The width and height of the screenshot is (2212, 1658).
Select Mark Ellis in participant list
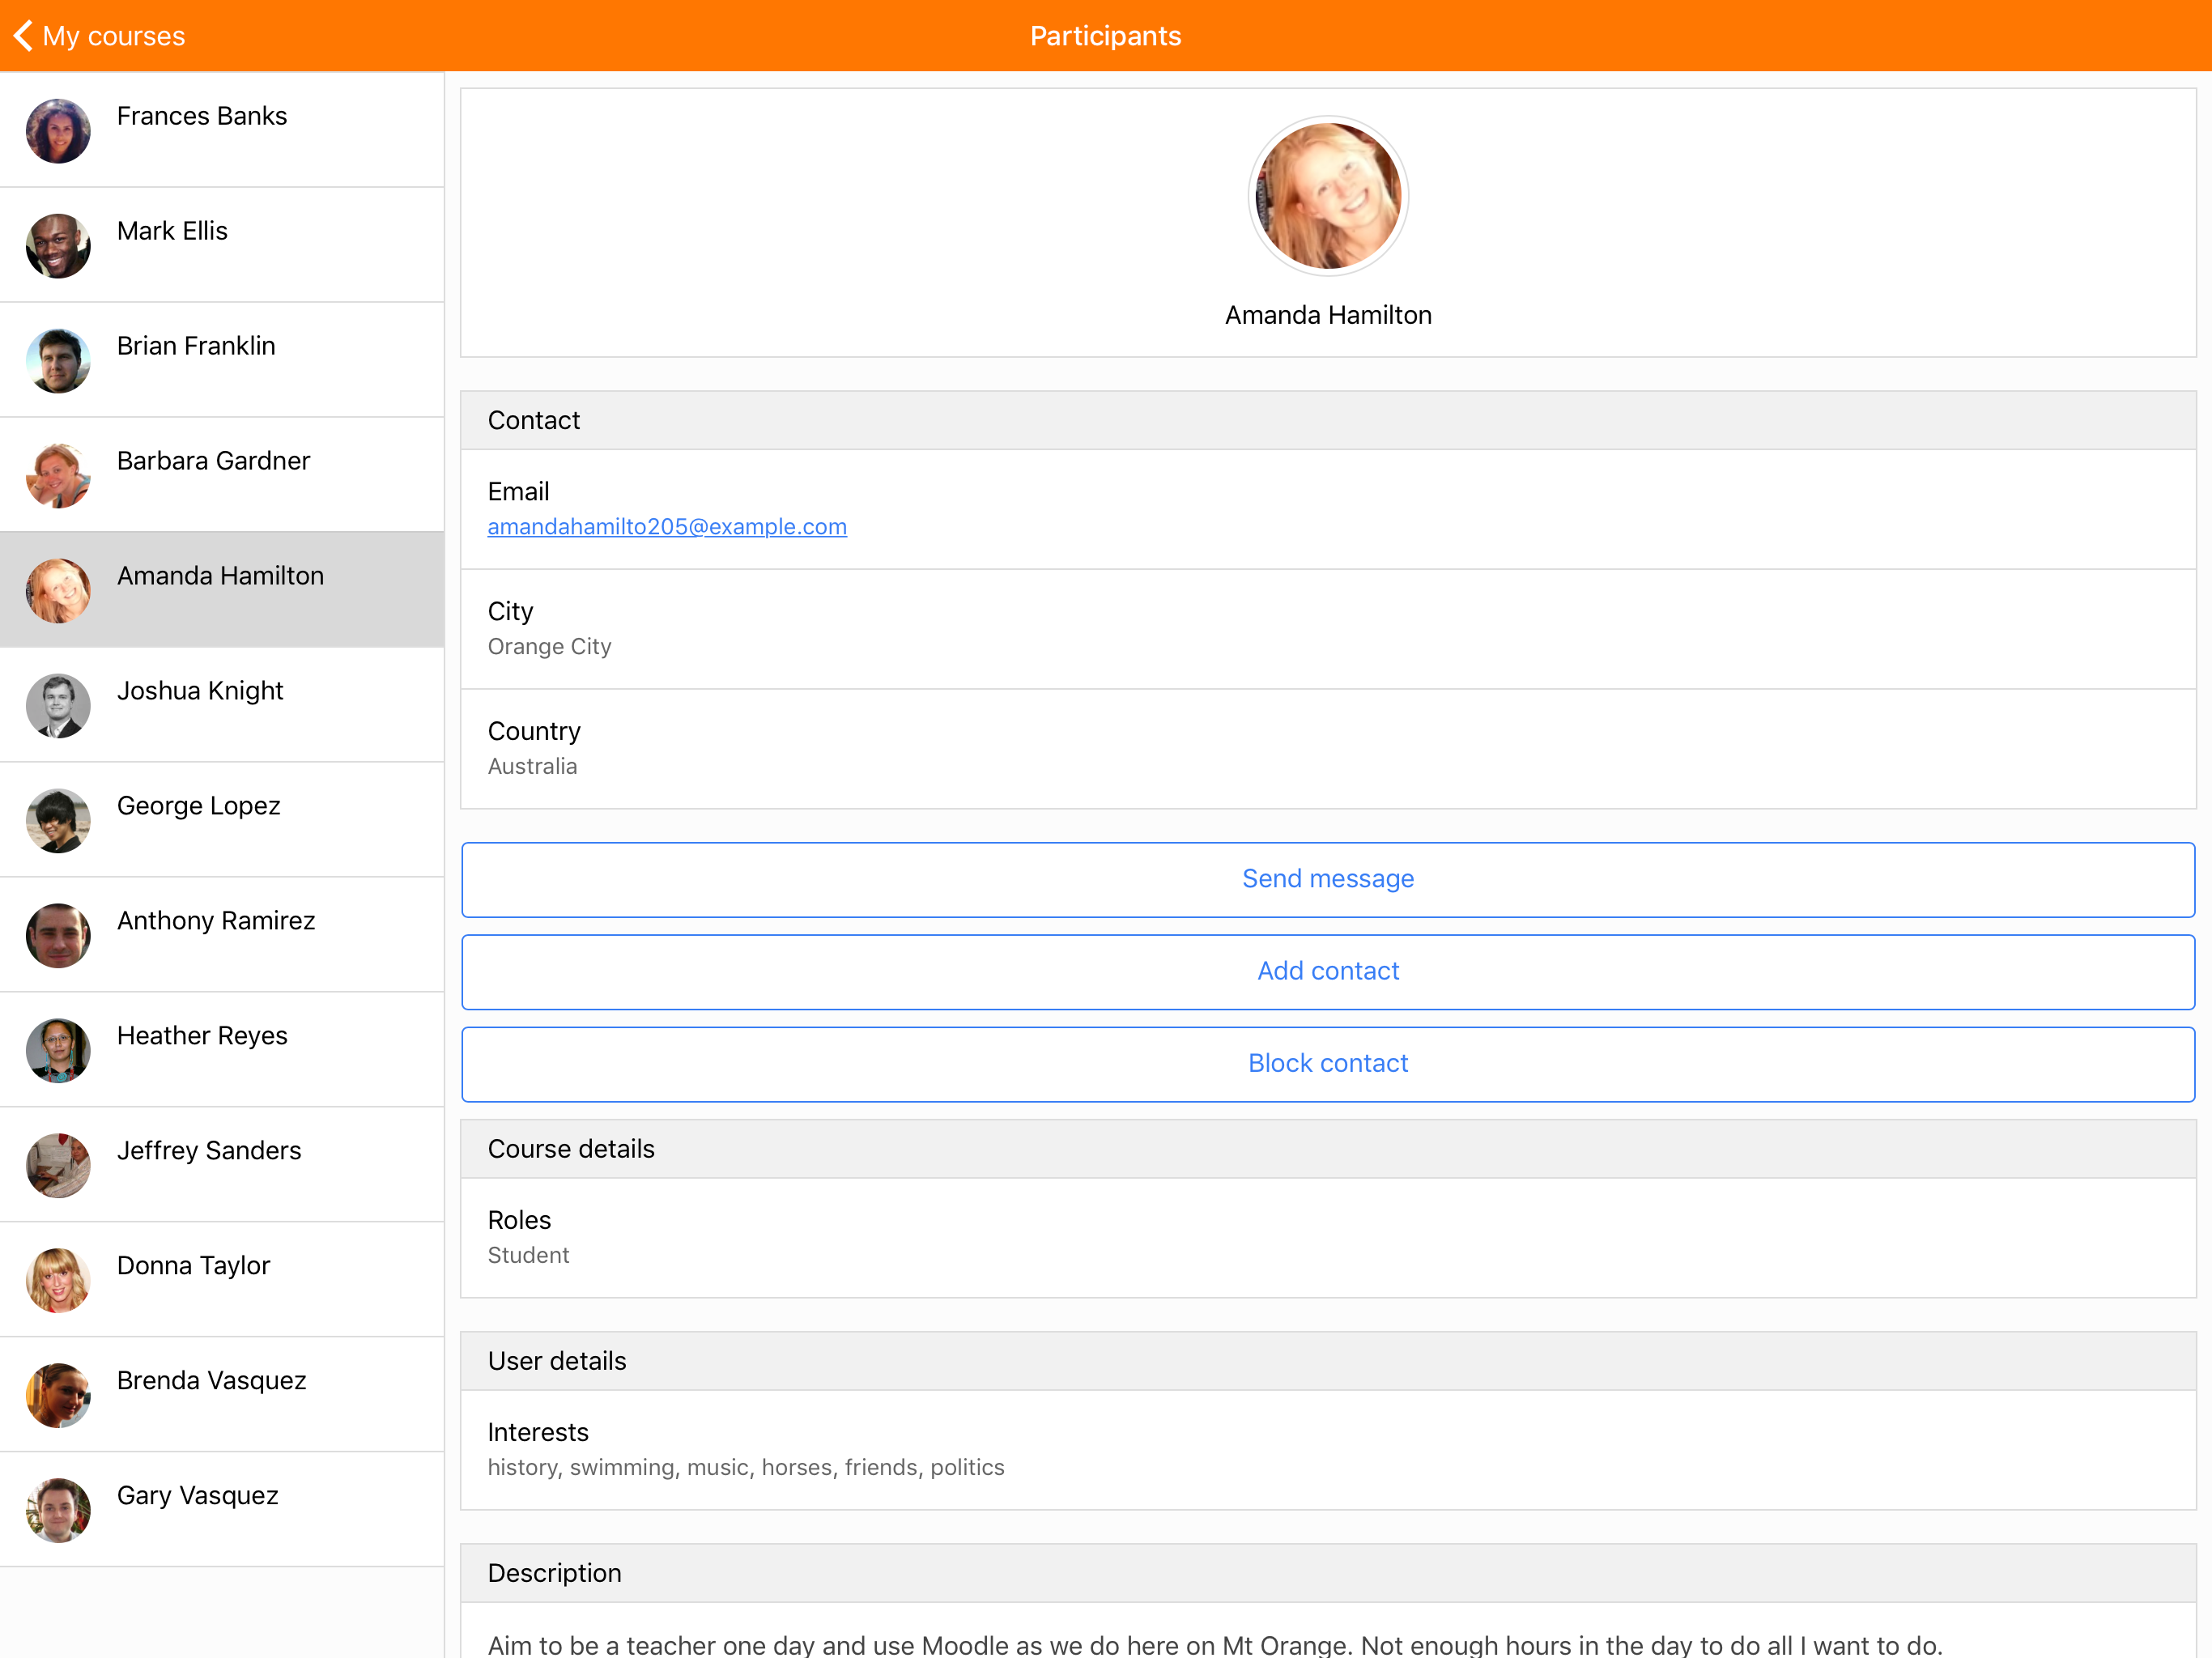click(222, 245)
